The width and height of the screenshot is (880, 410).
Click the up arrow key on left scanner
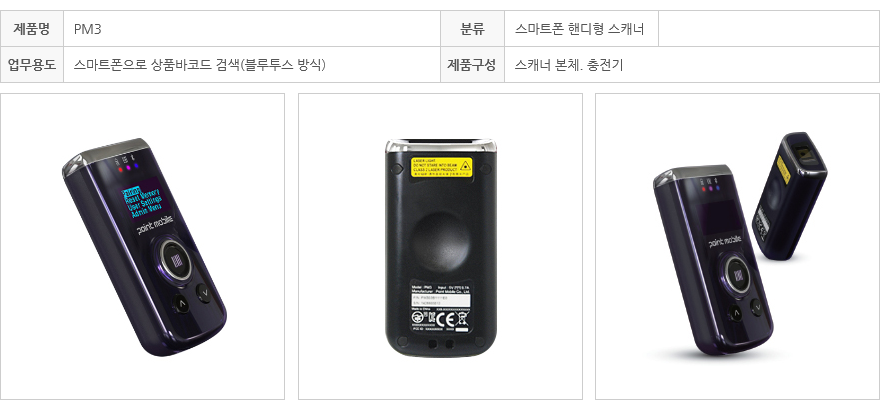click(181, 305)
